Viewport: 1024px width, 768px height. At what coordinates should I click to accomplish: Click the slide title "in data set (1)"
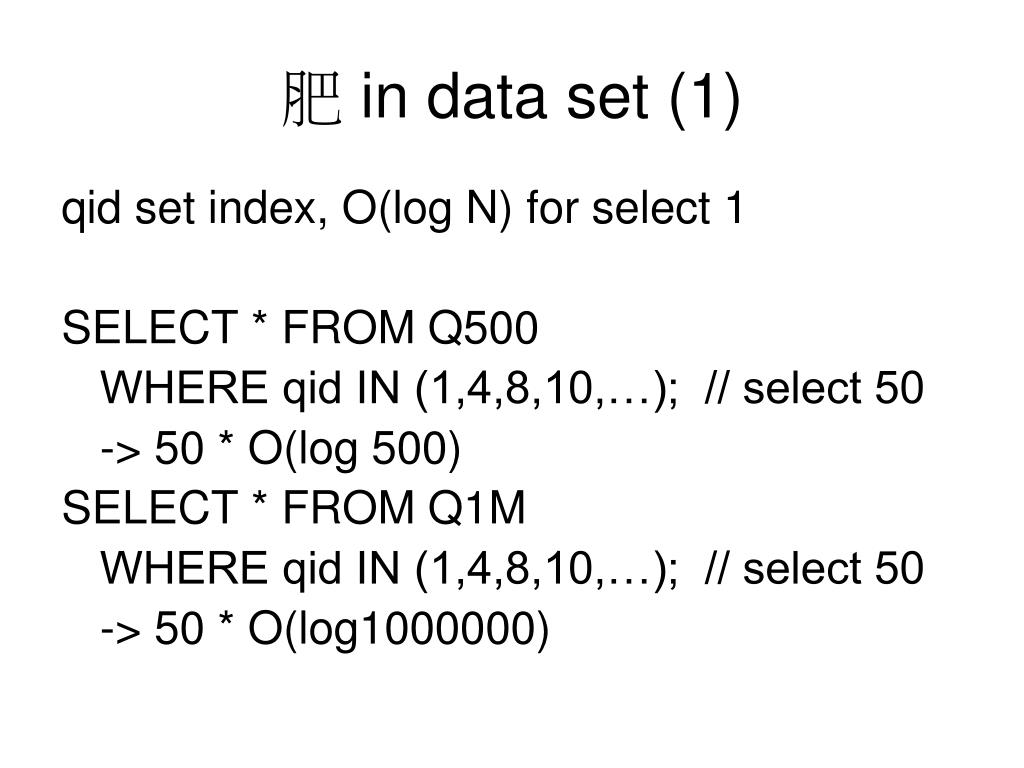click(x=550, y=98)
